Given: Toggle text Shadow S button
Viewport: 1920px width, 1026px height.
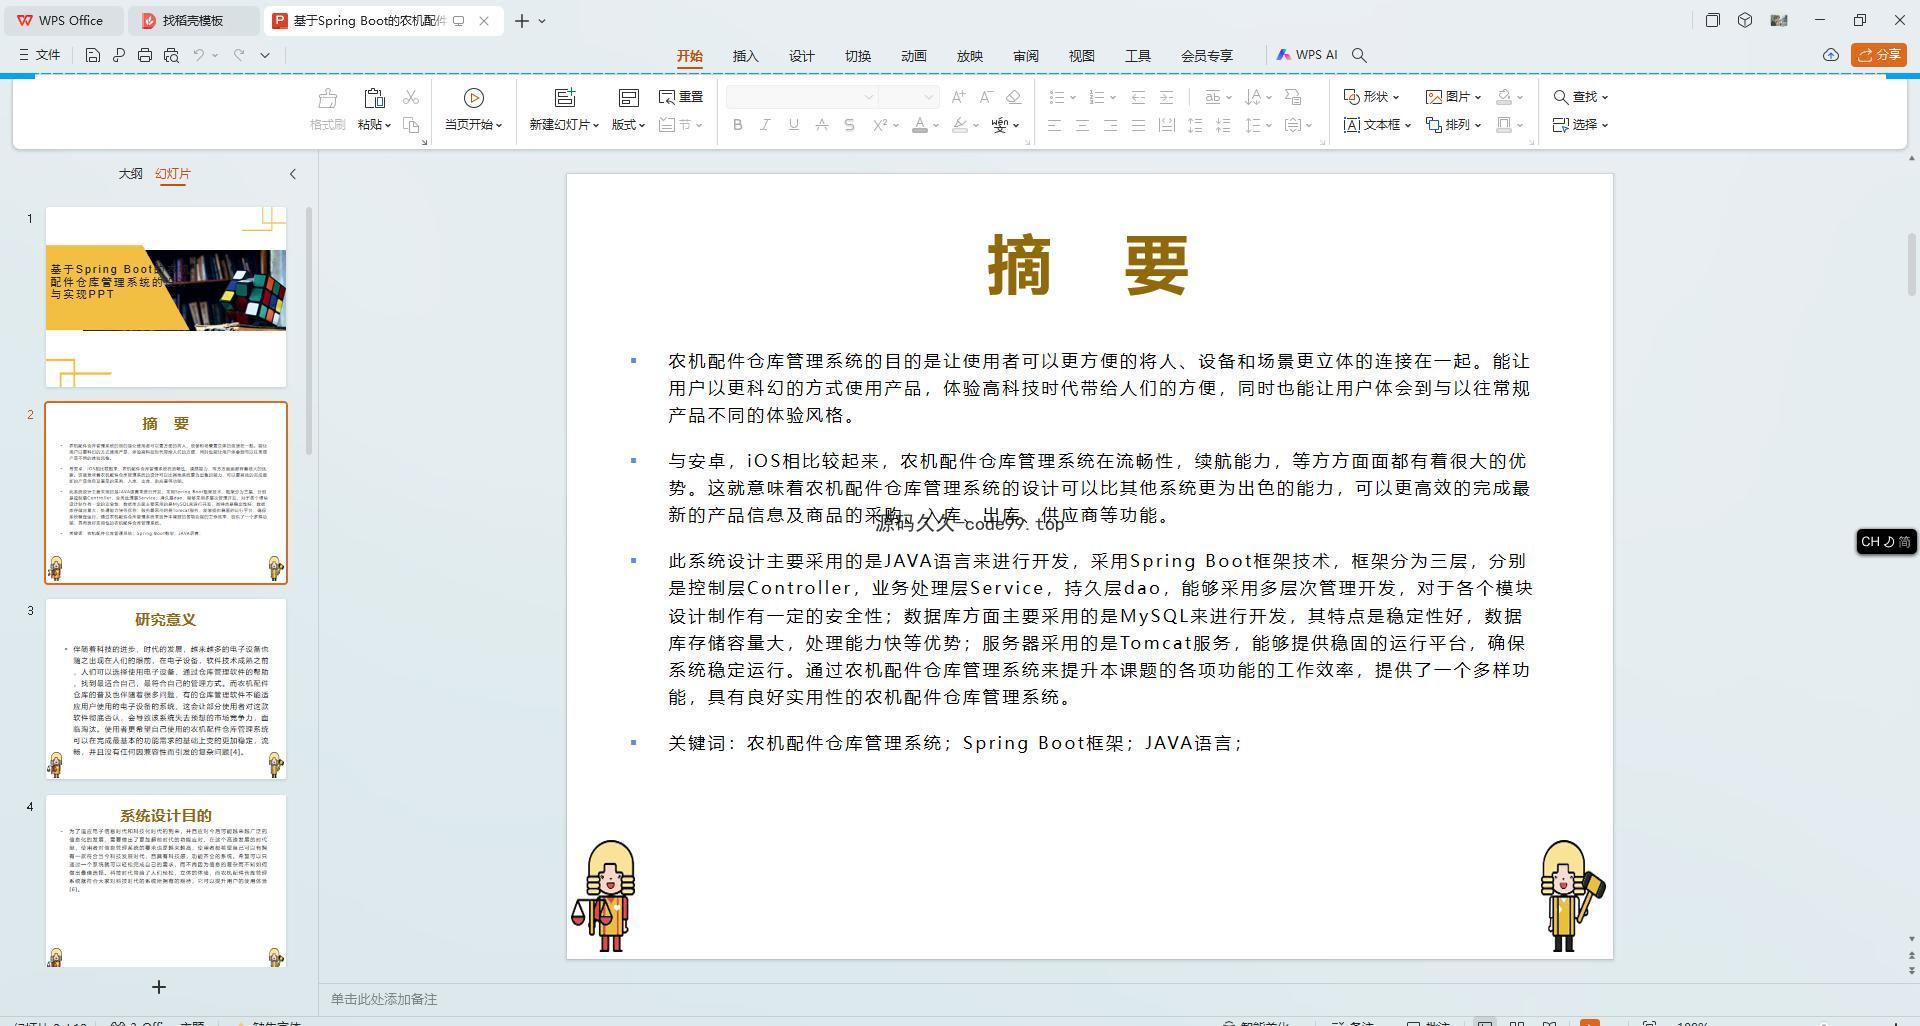Looking at the screenshot, I should tap(849, 125).
